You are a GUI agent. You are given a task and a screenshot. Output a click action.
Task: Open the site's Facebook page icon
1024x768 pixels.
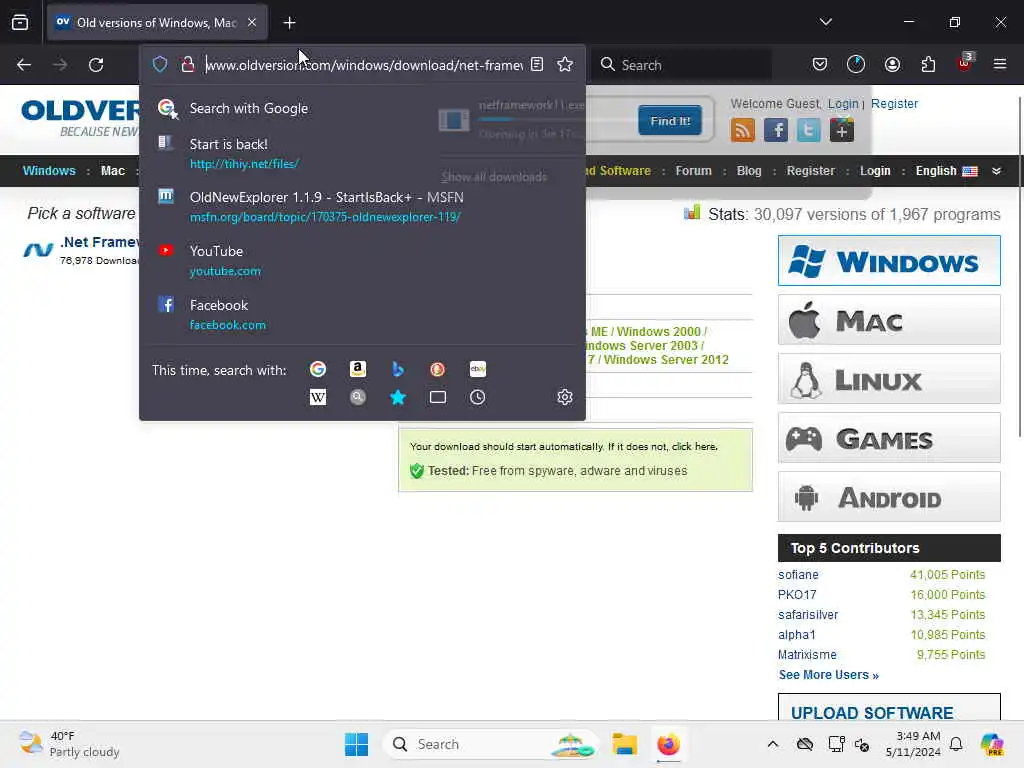(776, 130)
